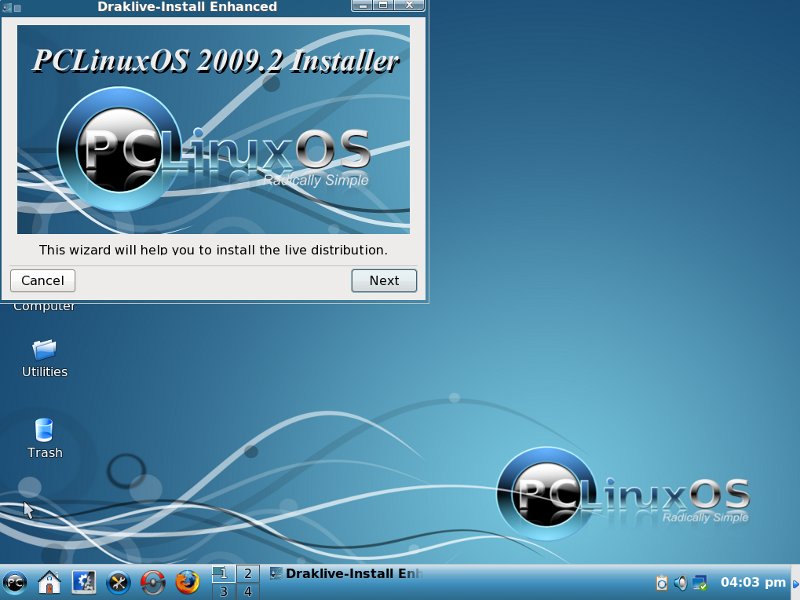Open the Home folder from taskbar
The height and width of the screenshot is (600, 800).
(49, 582)
